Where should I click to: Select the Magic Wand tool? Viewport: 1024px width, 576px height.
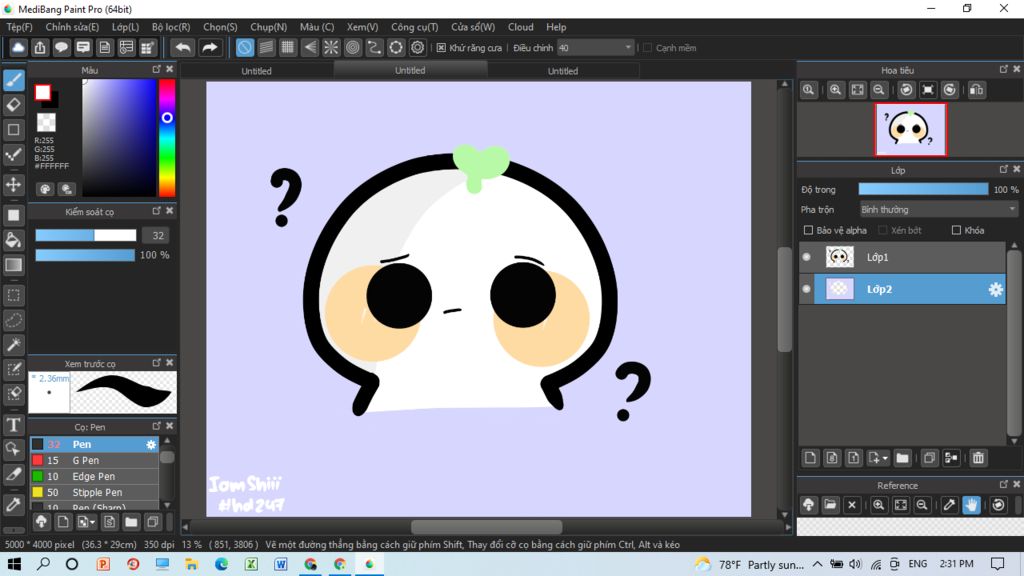click(x=14, y=345)
